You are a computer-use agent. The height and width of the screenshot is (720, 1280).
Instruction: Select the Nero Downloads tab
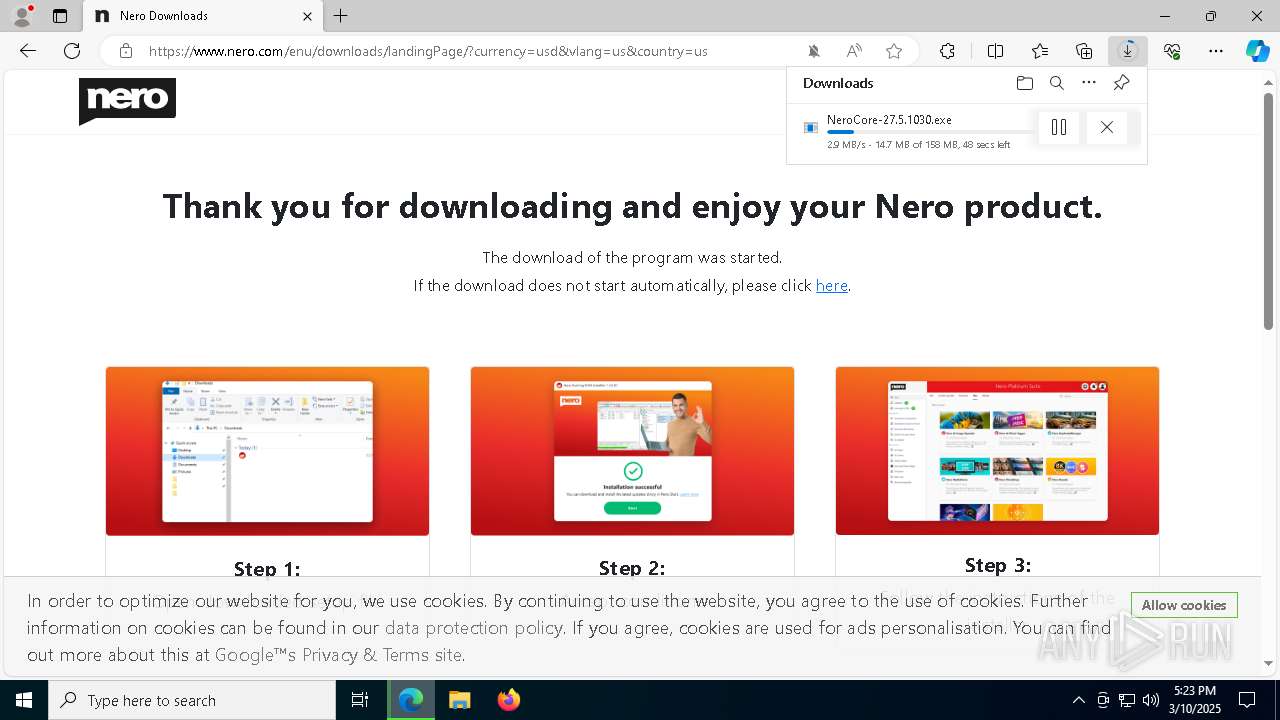pyautogui.click(x=204, y=16)
